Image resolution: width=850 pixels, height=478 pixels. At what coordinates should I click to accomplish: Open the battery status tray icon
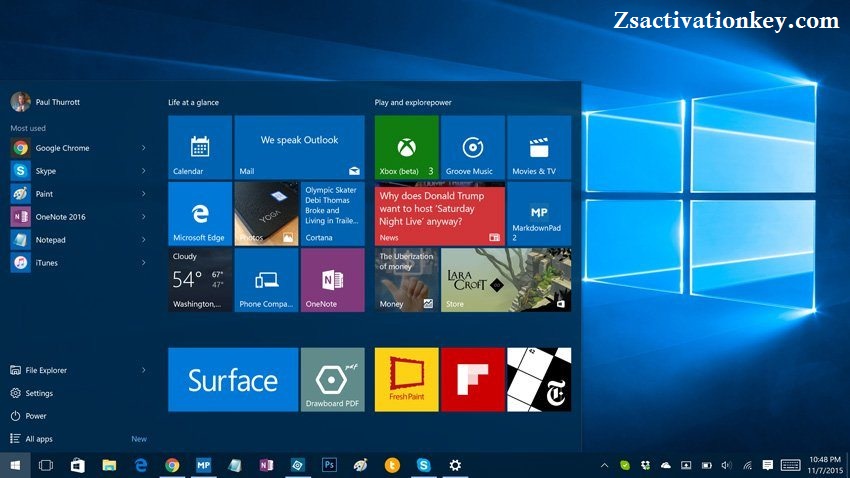(706, 465)
